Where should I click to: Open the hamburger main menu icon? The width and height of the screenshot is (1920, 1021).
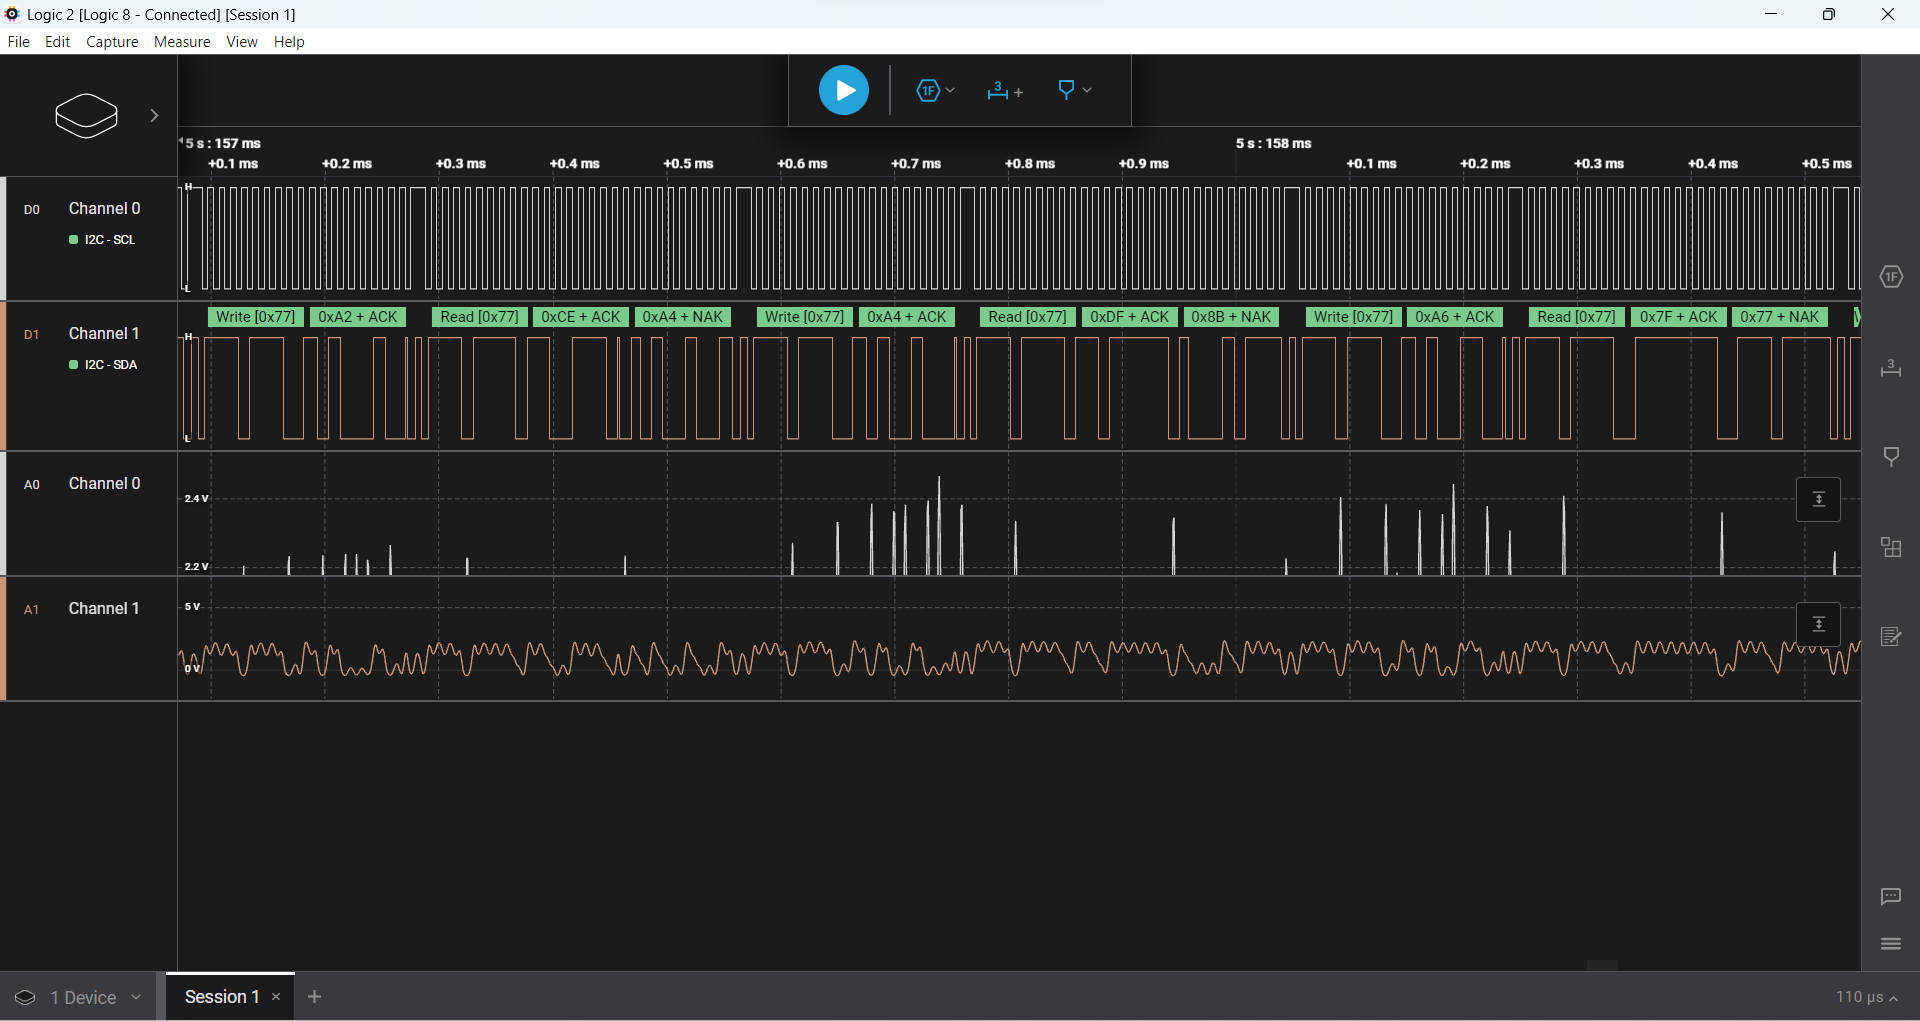pos(1891,943)
